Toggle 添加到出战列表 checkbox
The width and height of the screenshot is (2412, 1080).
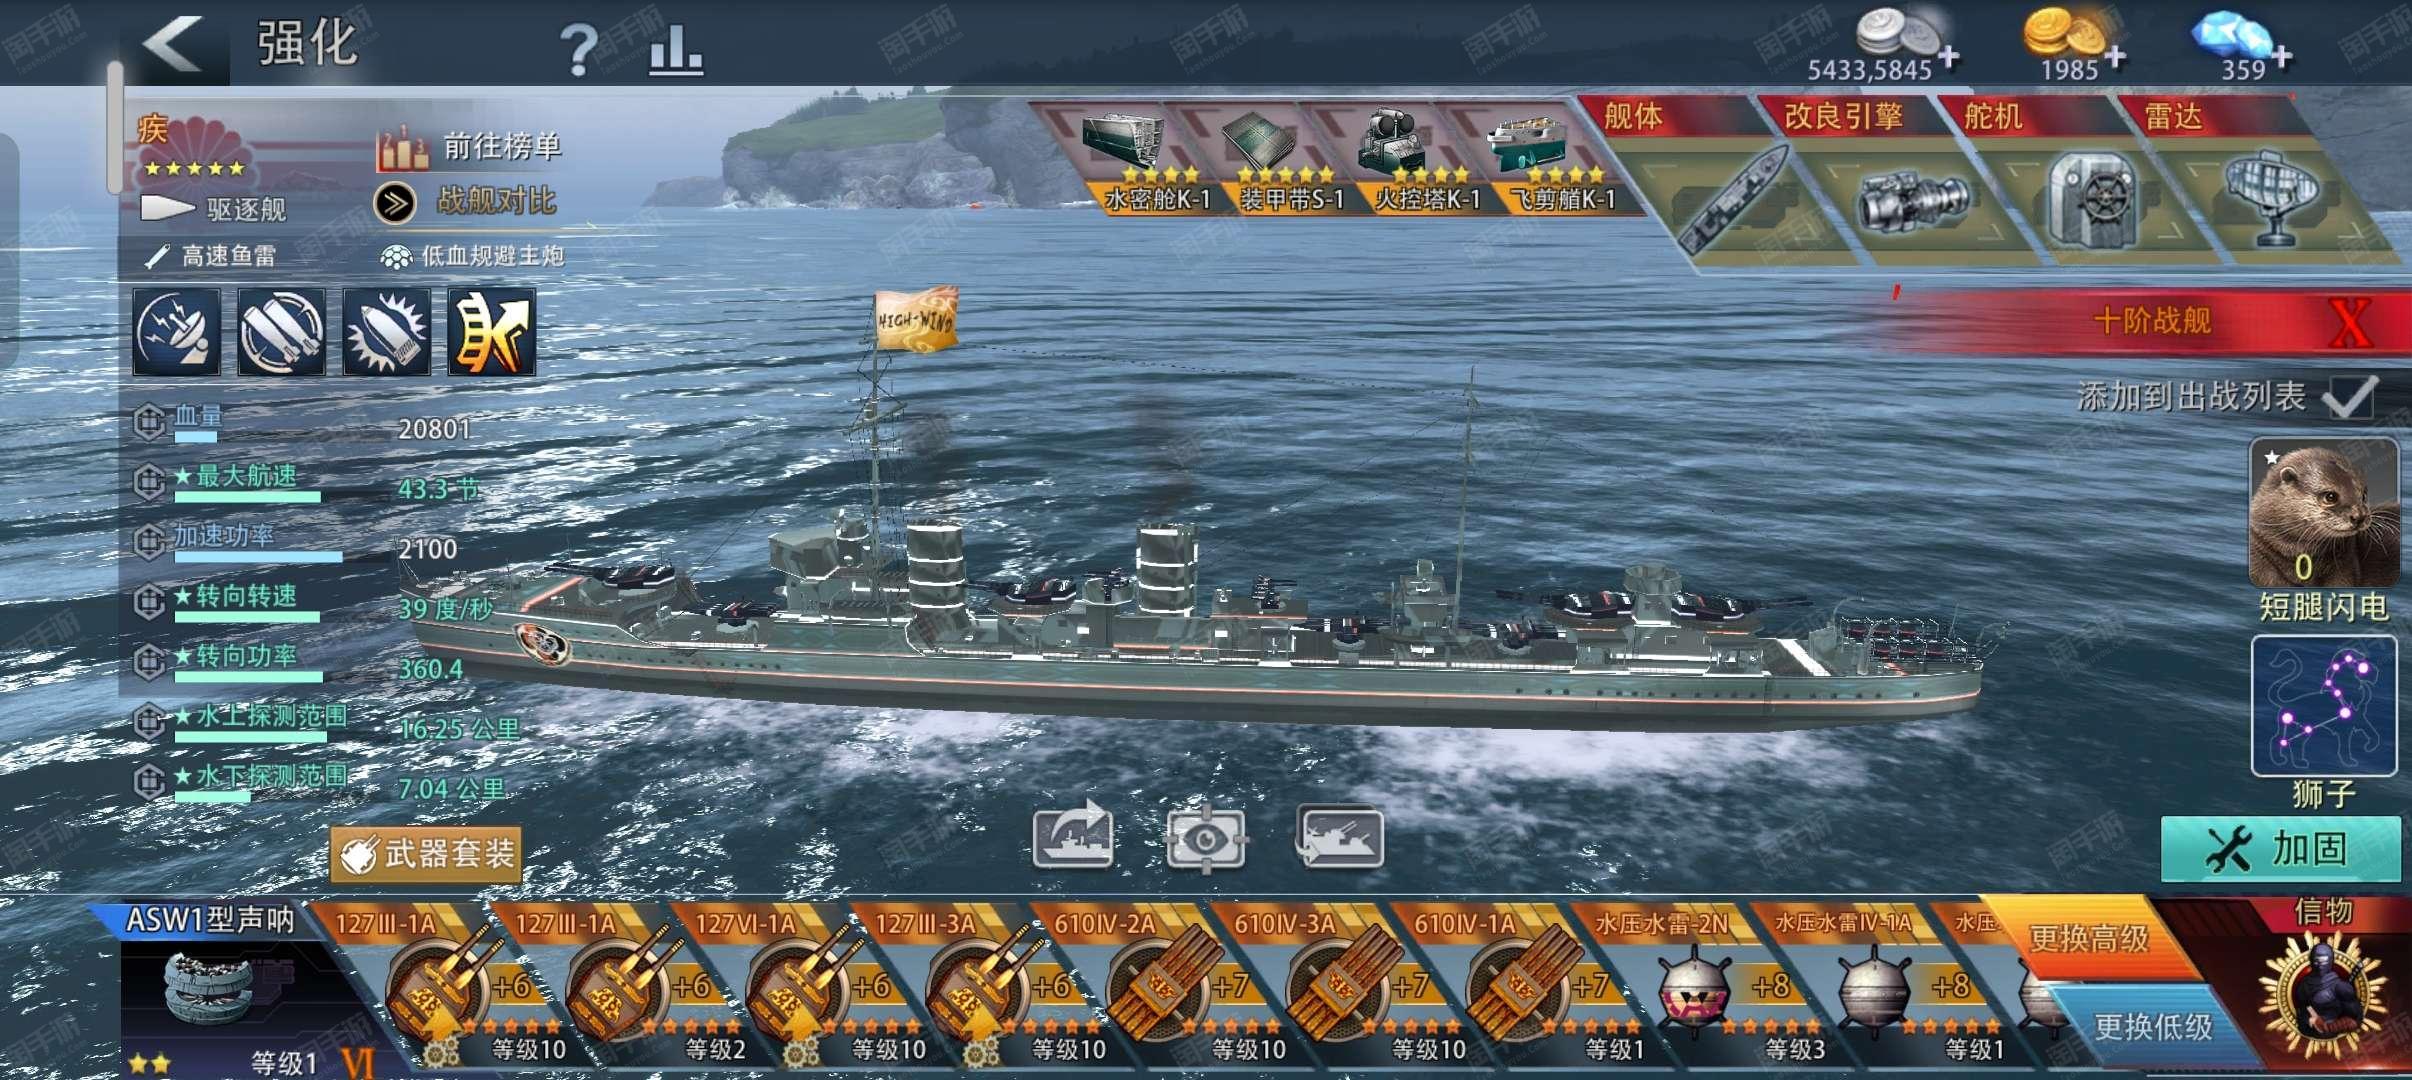[2351, 397]
